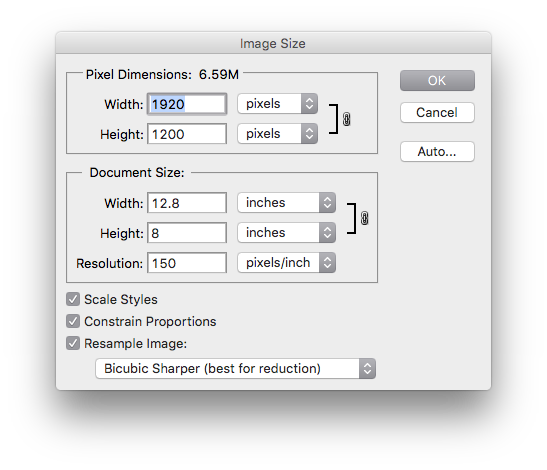Click into the pixel Height field showing 1200
Image resolution: width=547 pixels, height=470 pixels.
click(187, 134)
